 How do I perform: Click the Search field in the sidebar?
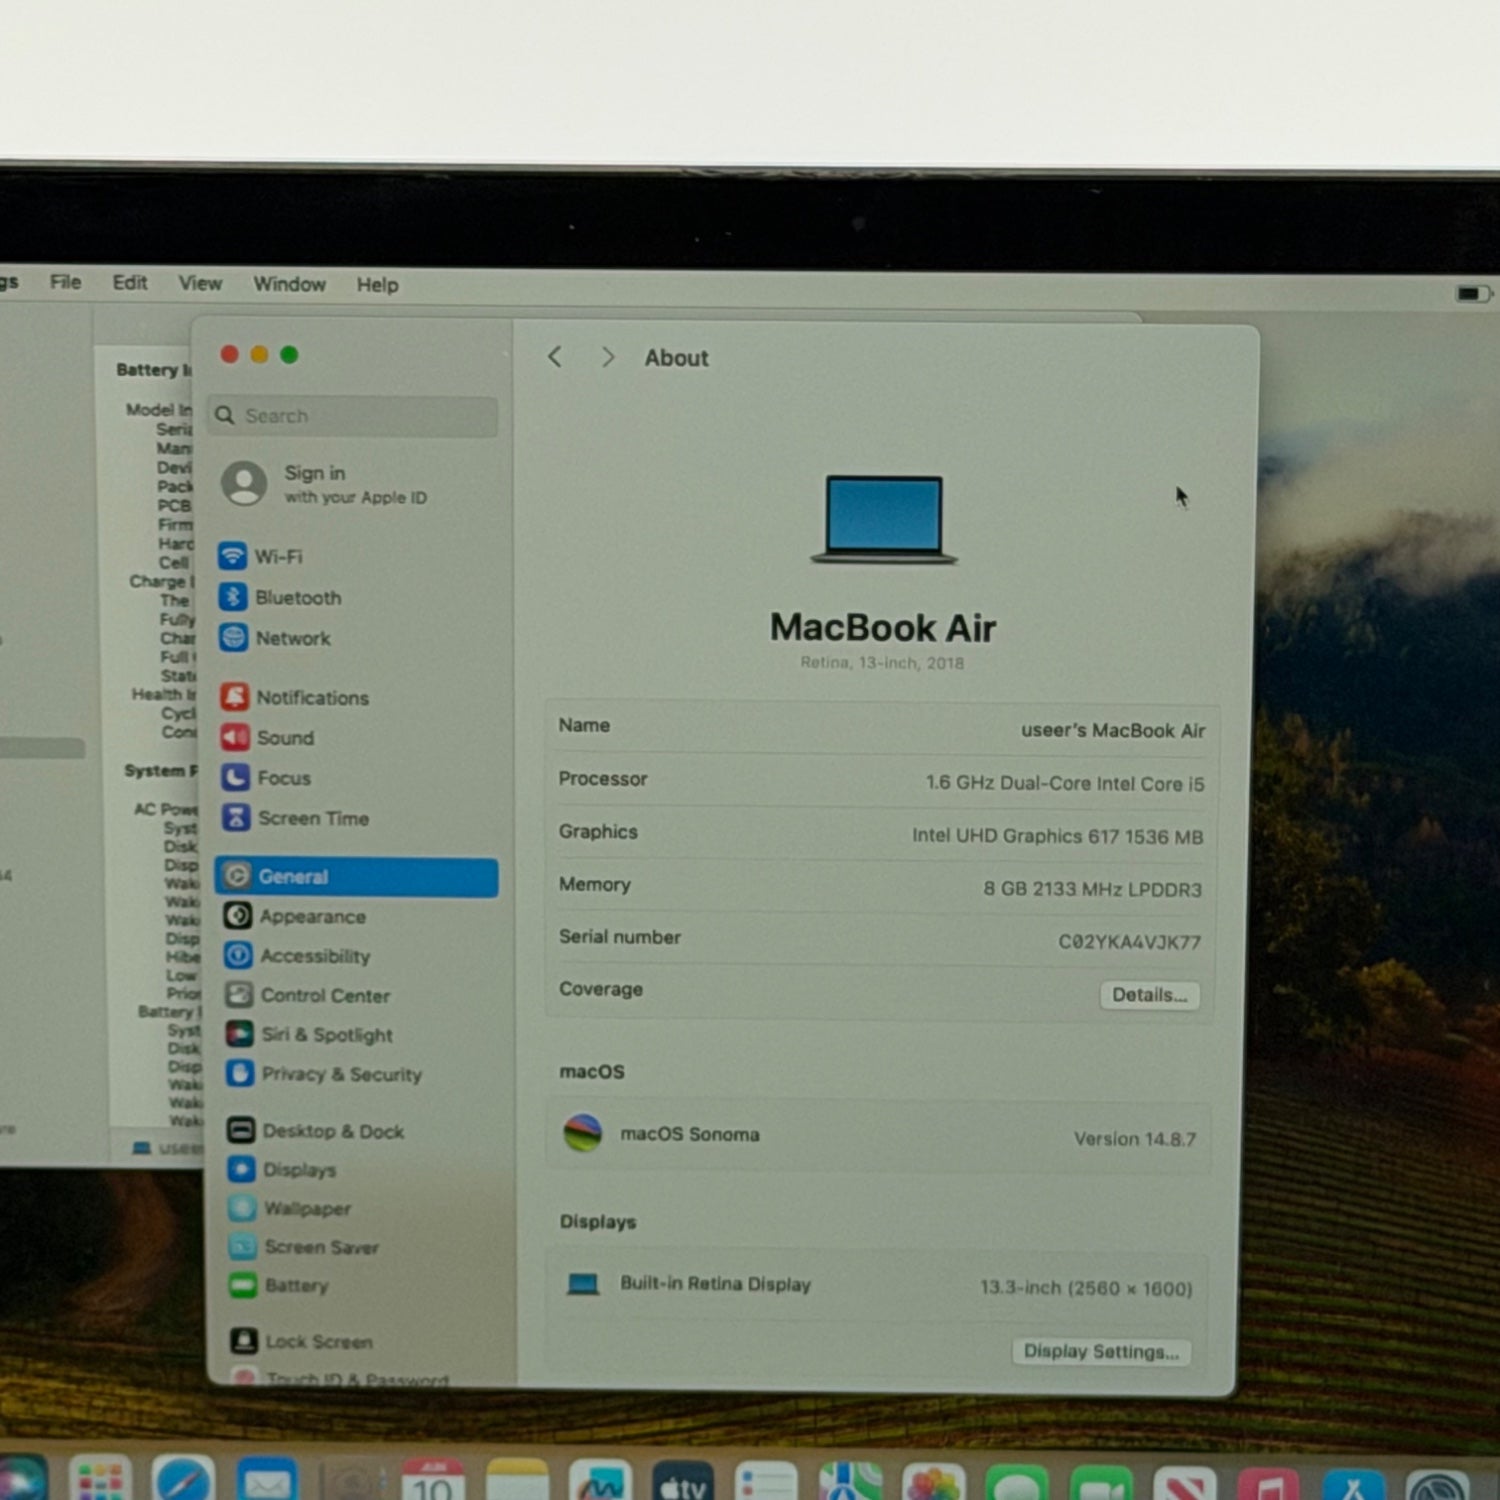[x=353, y=416]
